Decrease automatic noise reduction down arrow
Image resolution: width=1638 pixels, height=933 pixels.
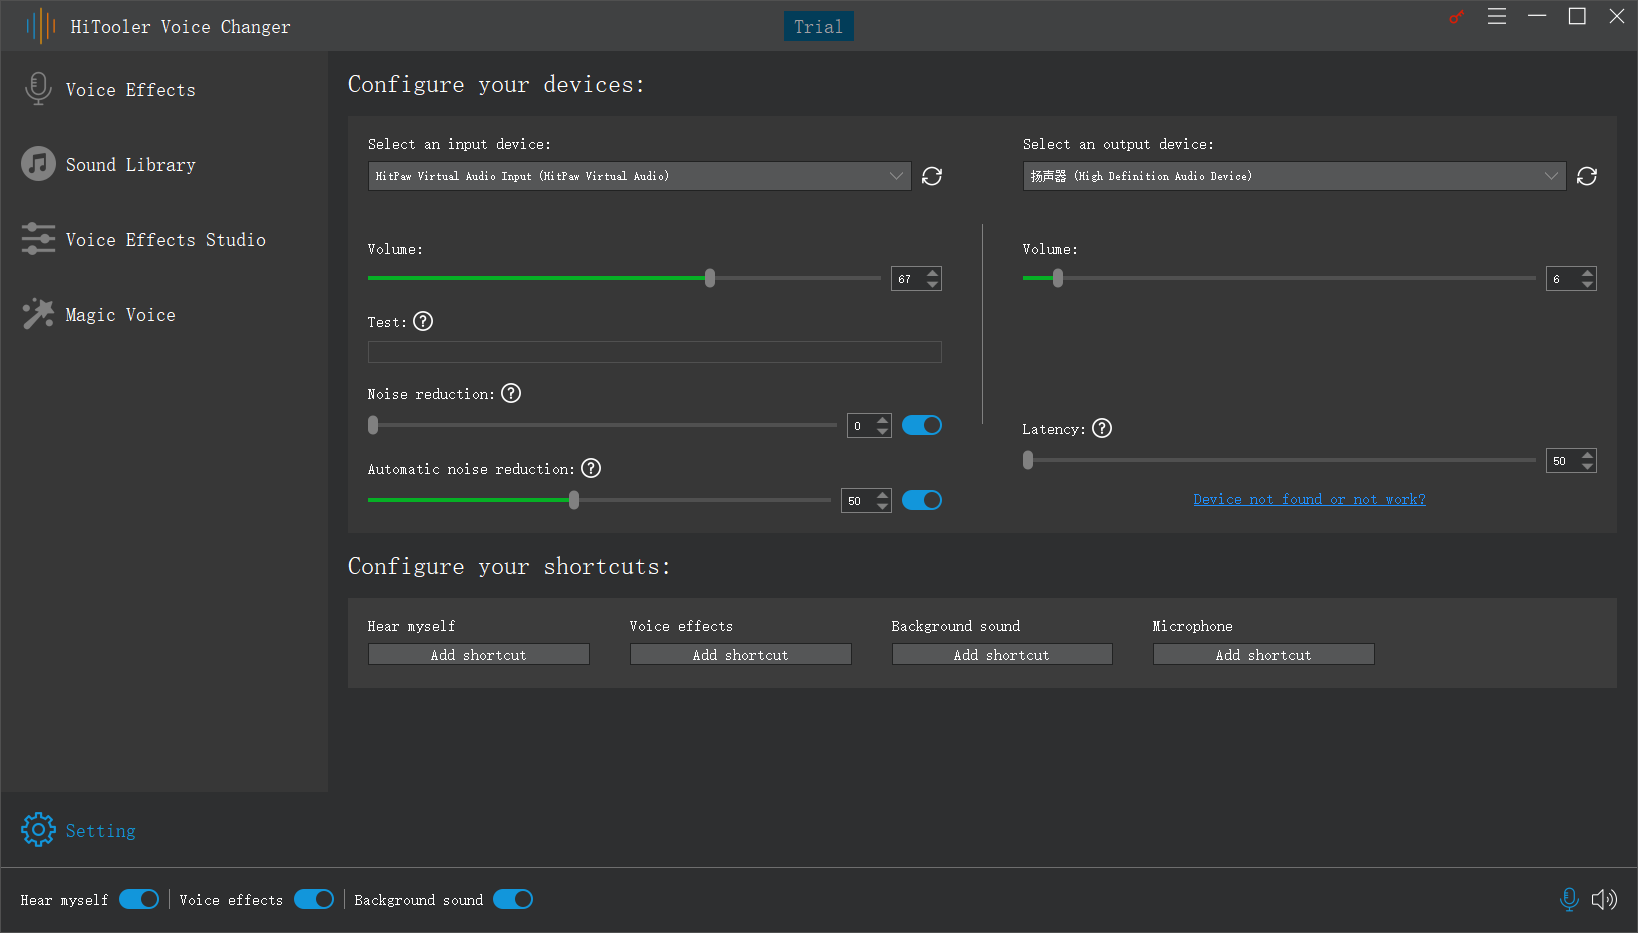click(x=883, y=506)
